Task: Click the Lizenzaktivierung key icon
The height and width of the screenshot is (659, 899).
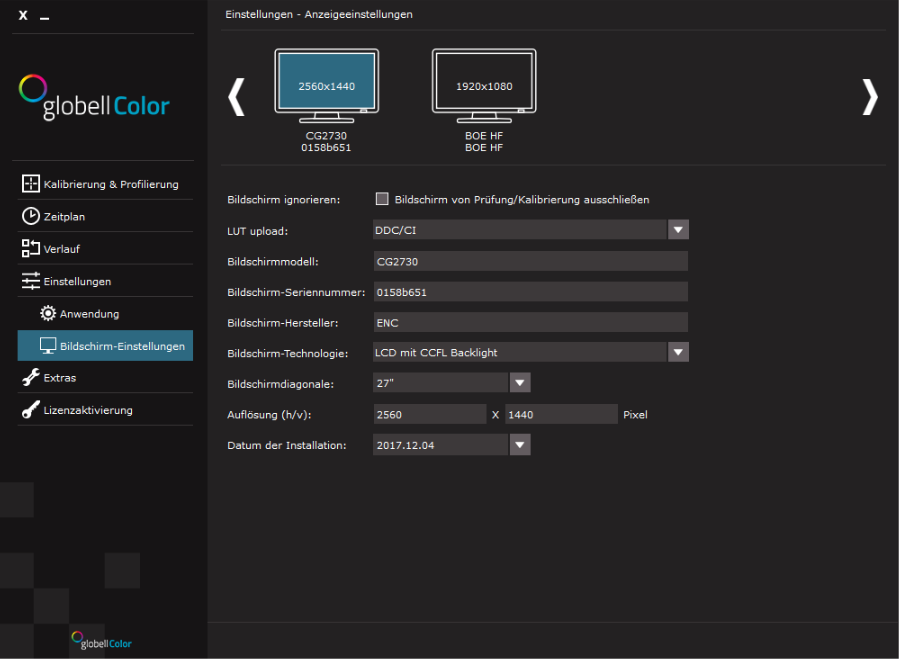Action: [30, 410]
